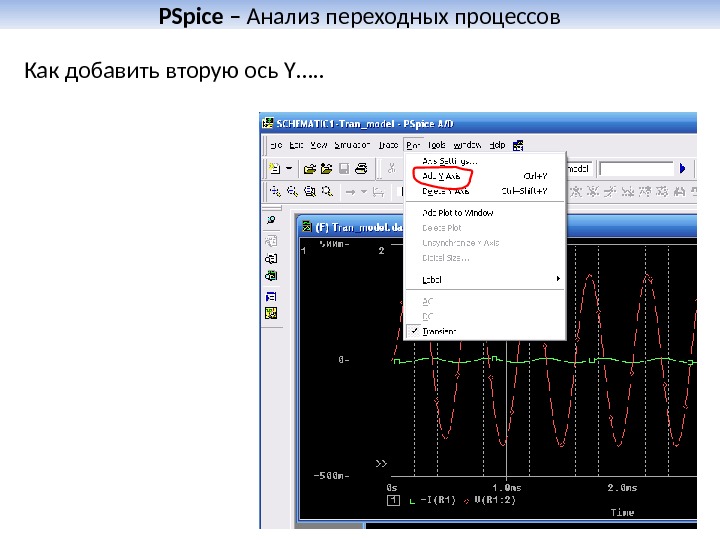Click the green-tinted fourth sidebar icon
This screenshot has height=540, width=720.
click(x=271, y=276)
